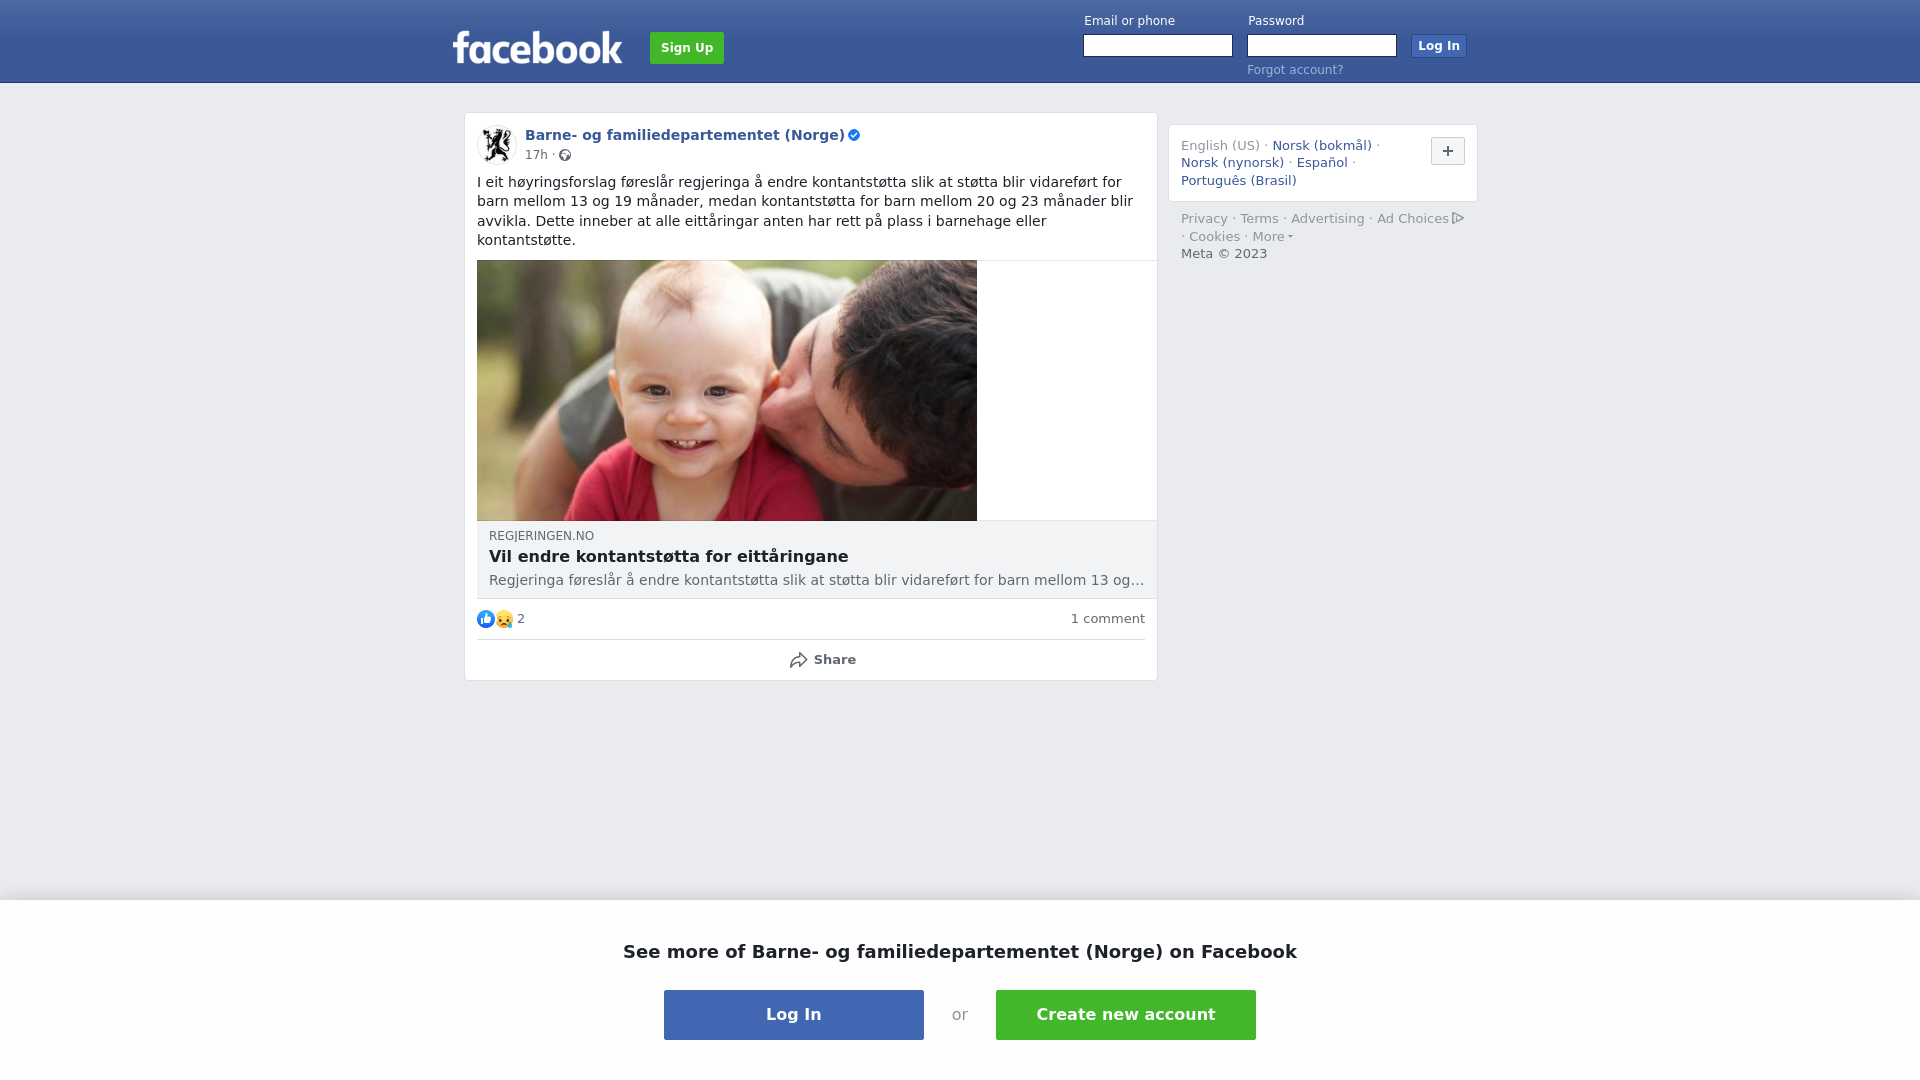Open more languages with the plus button
Viewport: 1920px width, 1080px height.
1447,151
